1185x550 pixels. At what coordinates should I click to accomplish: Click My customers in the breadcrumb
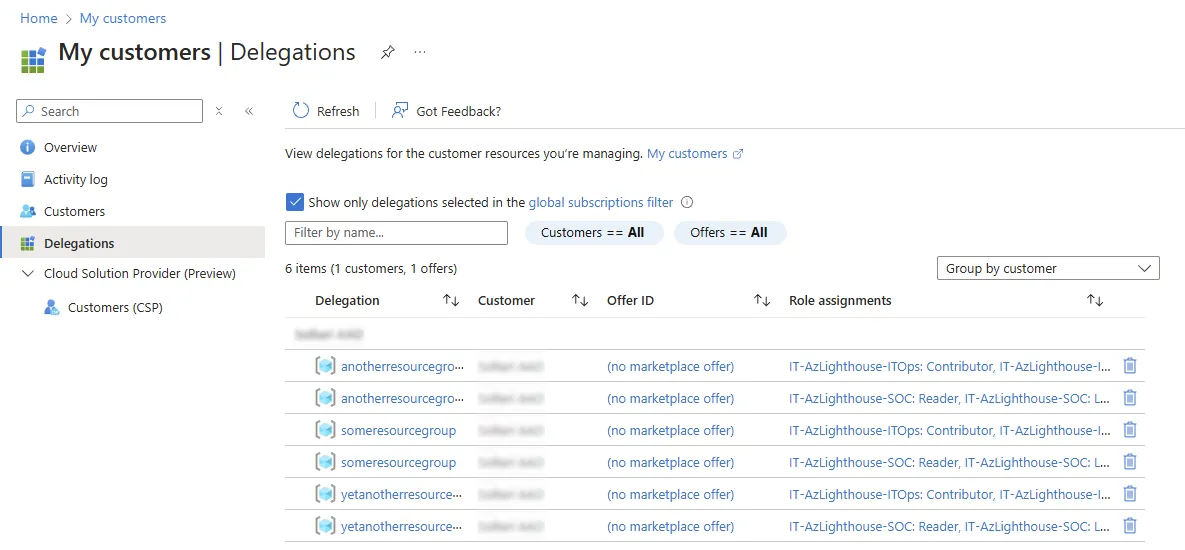(122, 18)
